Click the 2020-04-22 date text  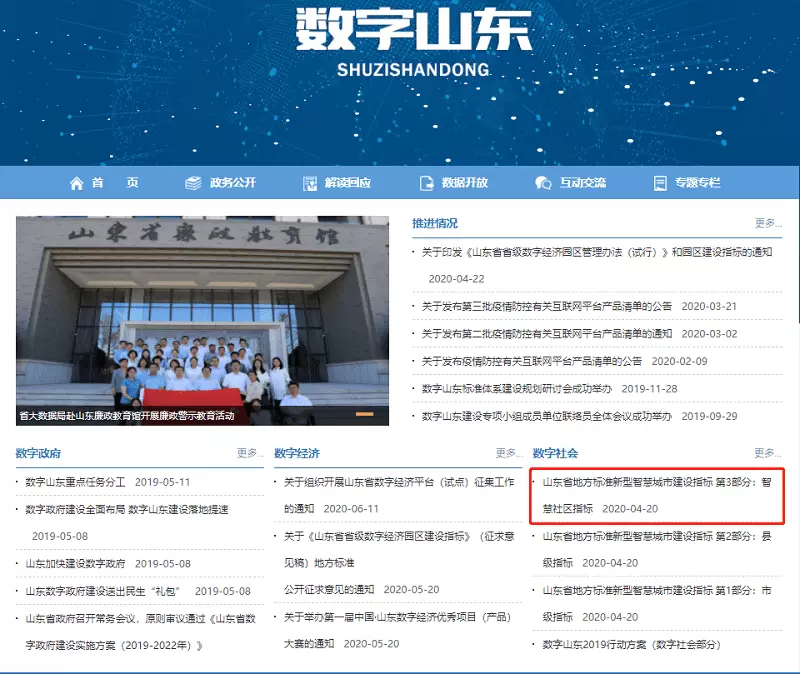456,279
